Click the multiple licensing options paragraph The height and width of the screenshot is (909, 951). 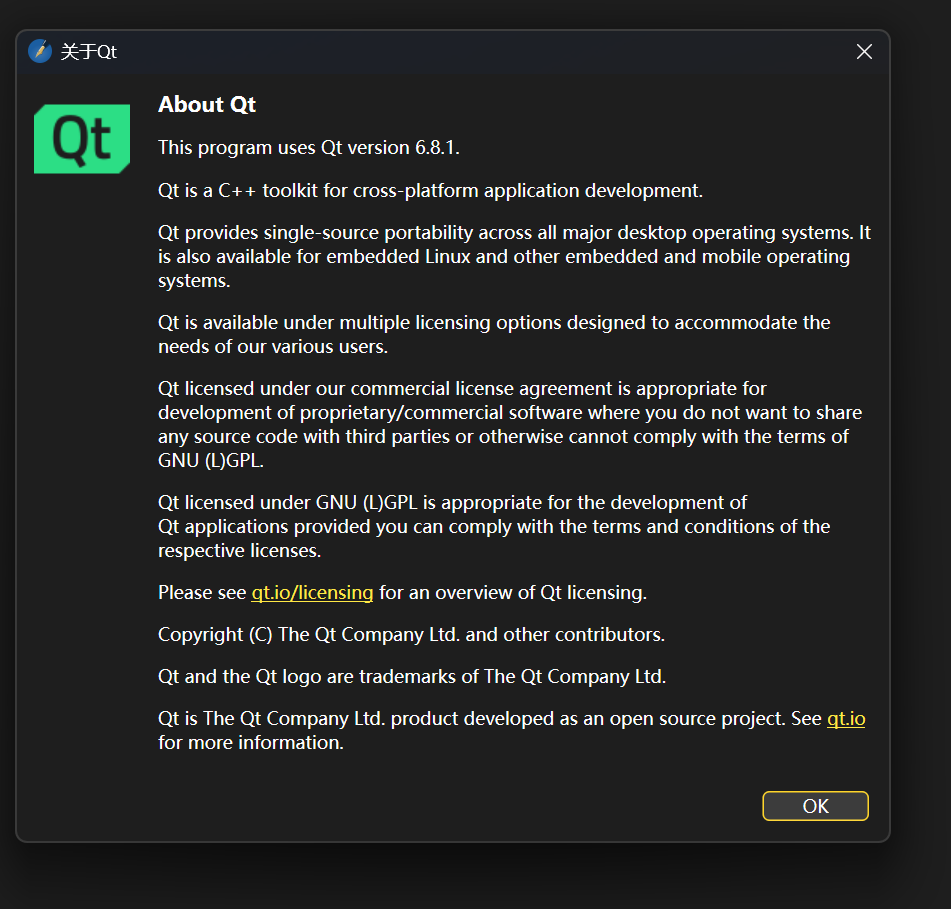[494, 335]
